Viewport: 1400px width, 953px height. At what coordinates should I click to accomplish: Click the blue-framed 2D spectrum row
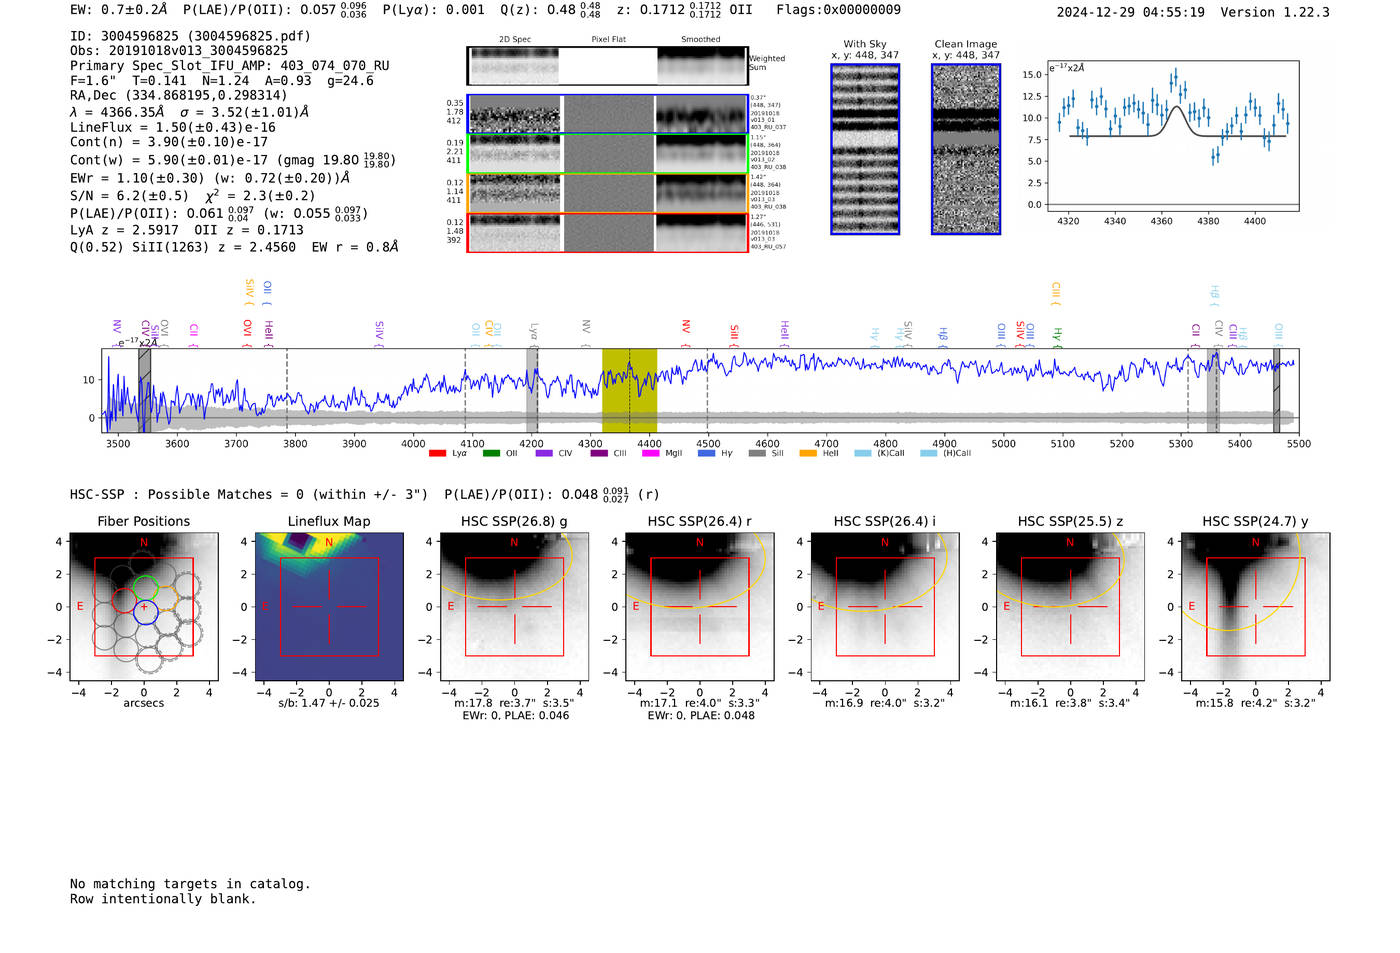(x=607, y=114)
